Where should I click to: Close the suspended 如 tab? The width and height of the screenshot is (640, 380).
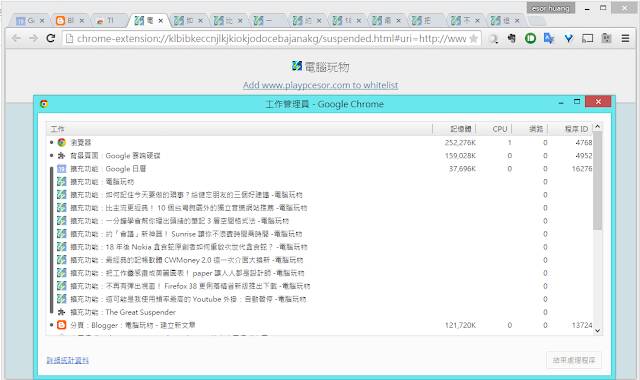point(200,20)
